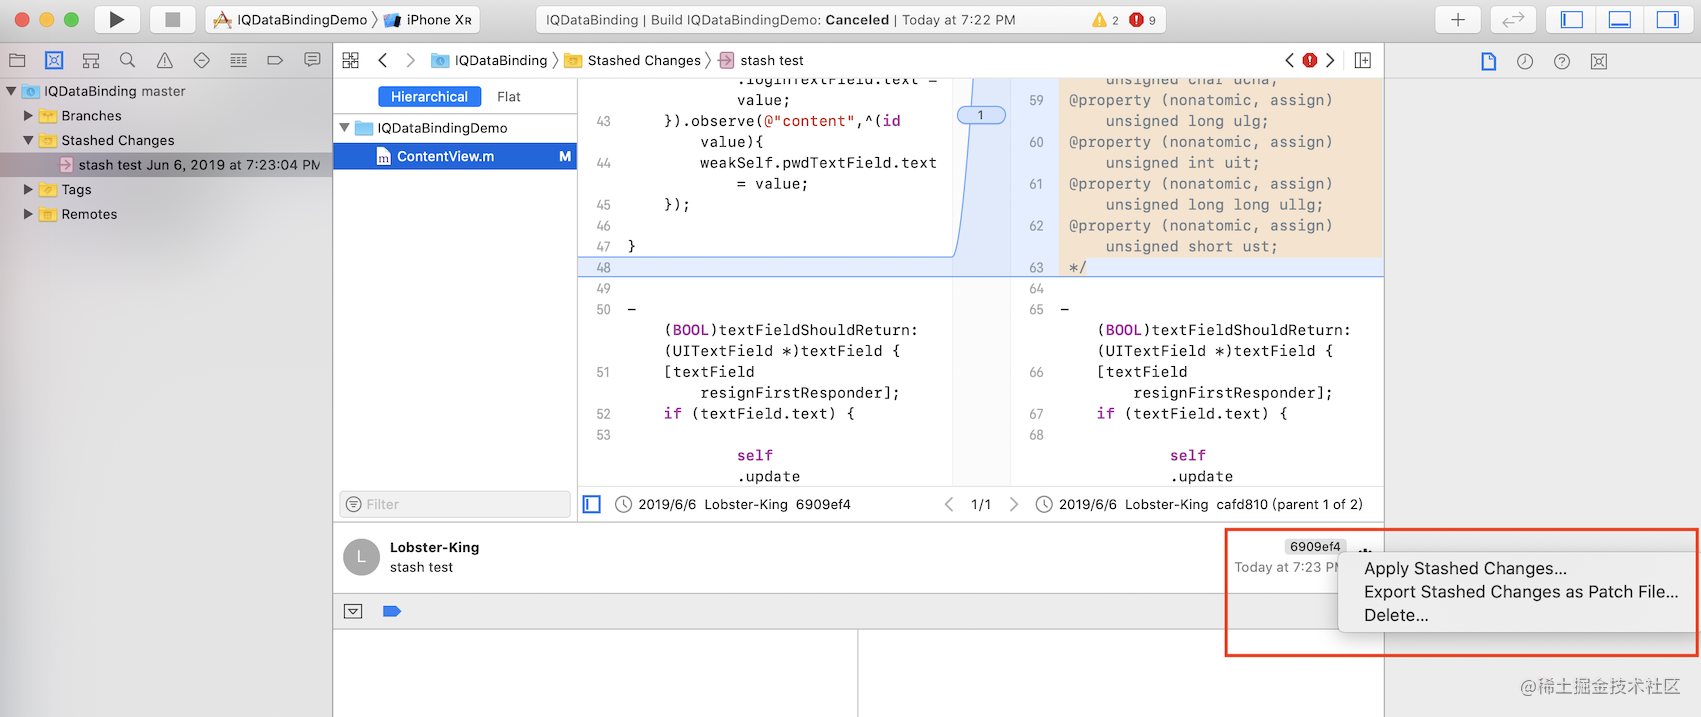Toggle the debug area hide button
The image size is (1701, 717).
click(353, 611)
